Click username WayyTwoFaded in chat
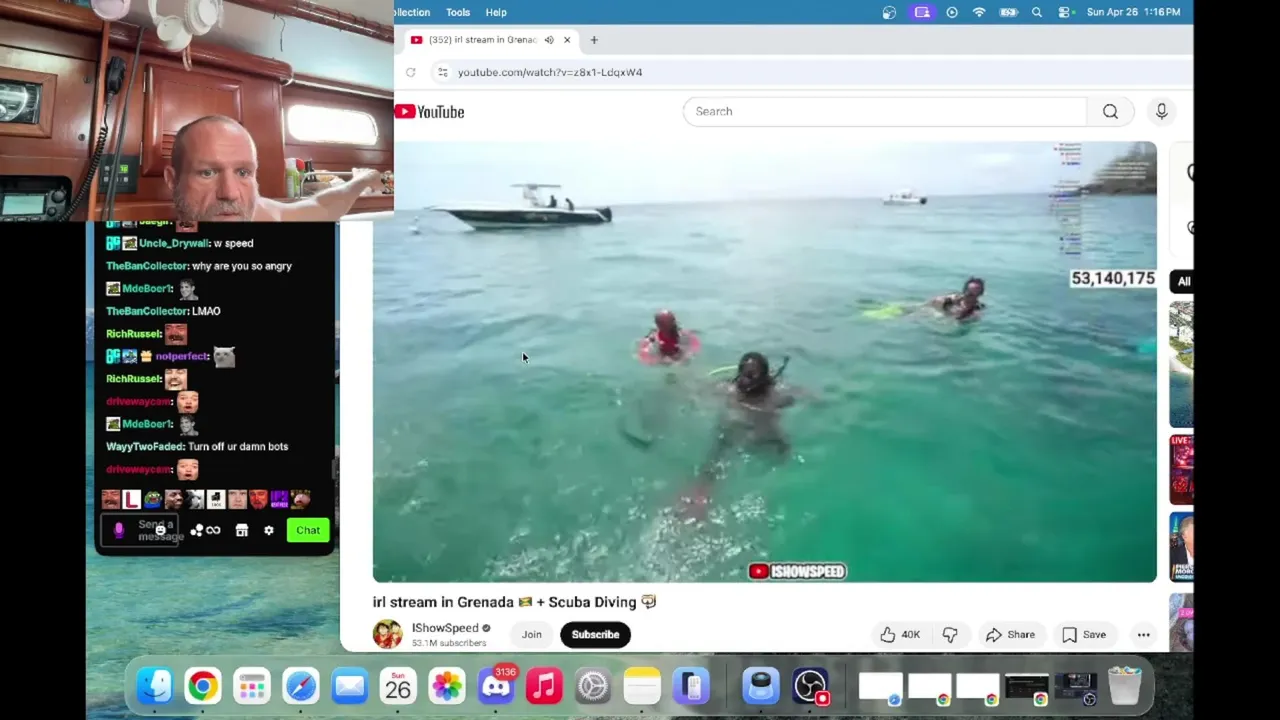 [145, 446]
